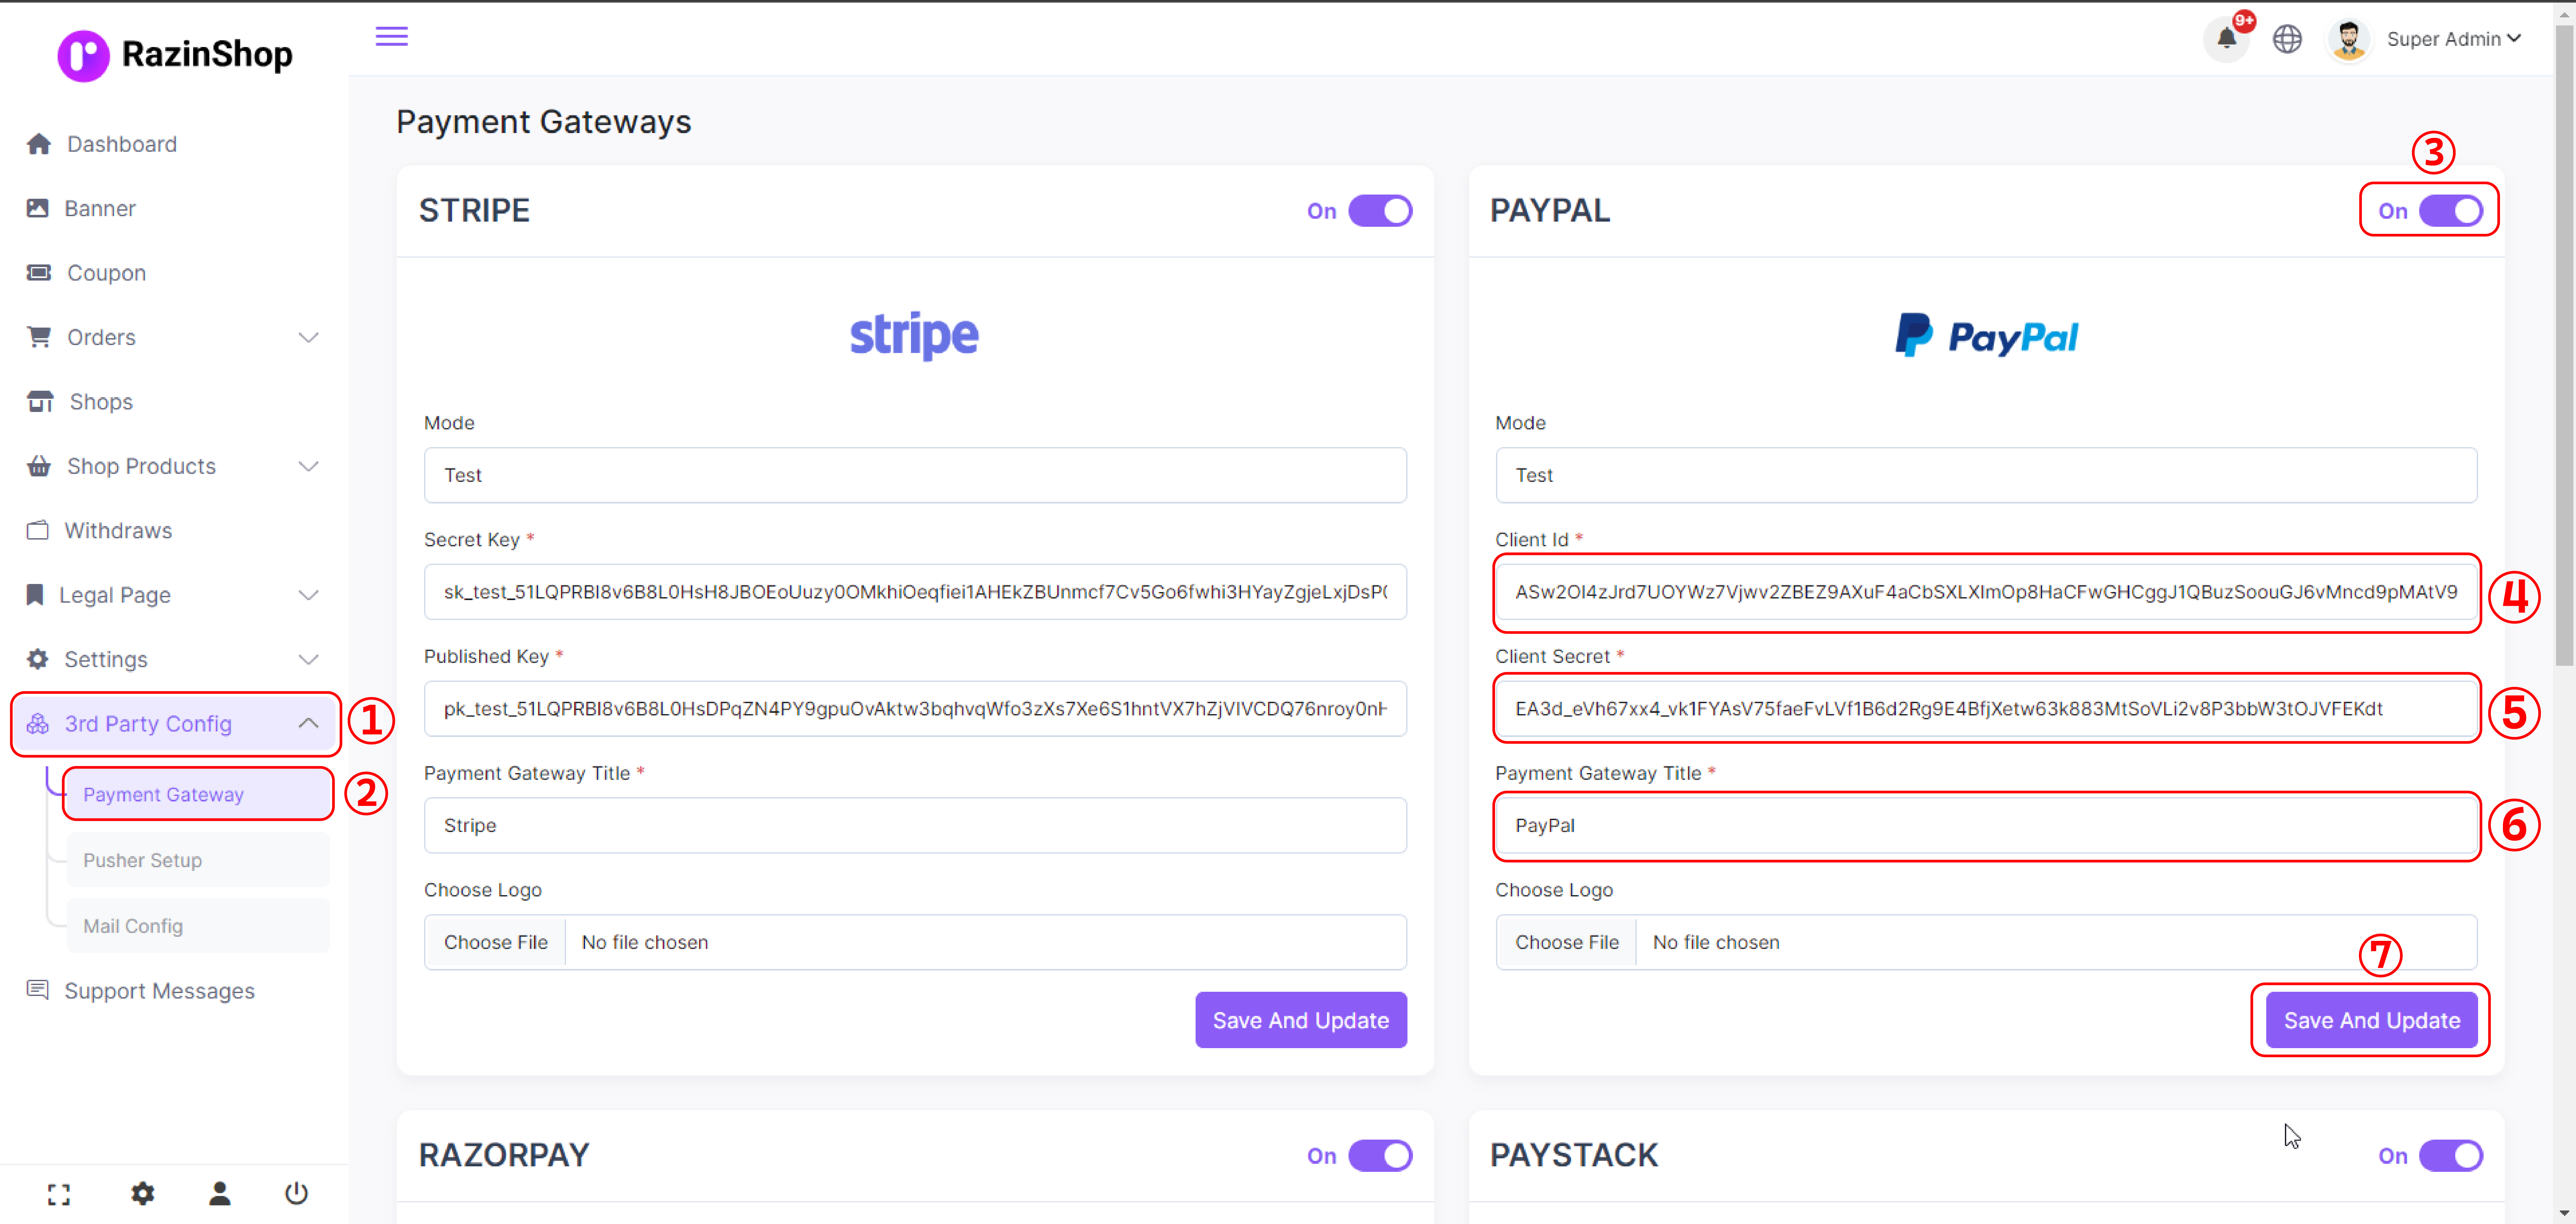
Task: Open the Coupon menu item
Action: pyautogui.click(x=174, y=273)
